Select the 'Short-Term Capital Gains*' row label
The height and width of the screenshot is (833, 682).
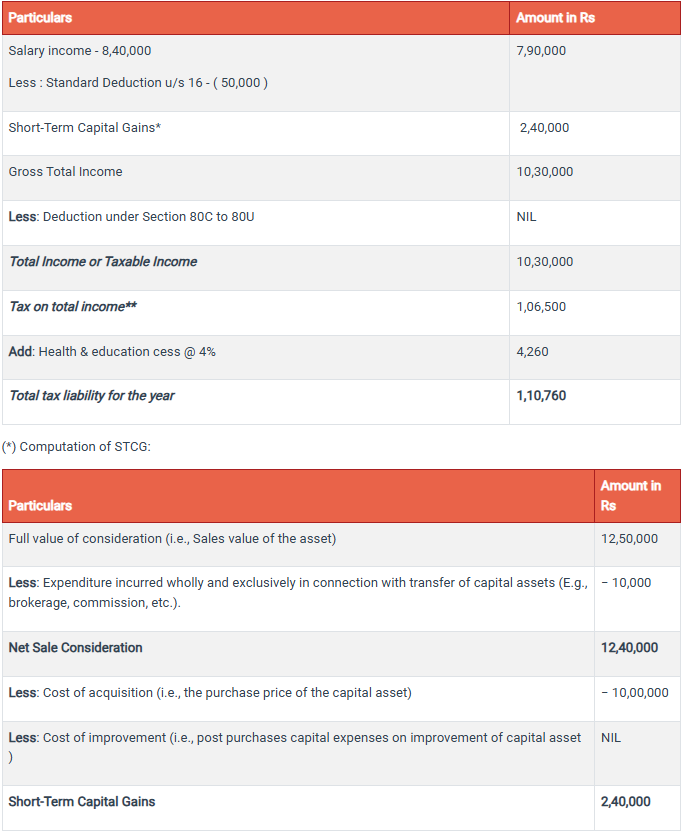pyautogui.click(x=85, y=127)
